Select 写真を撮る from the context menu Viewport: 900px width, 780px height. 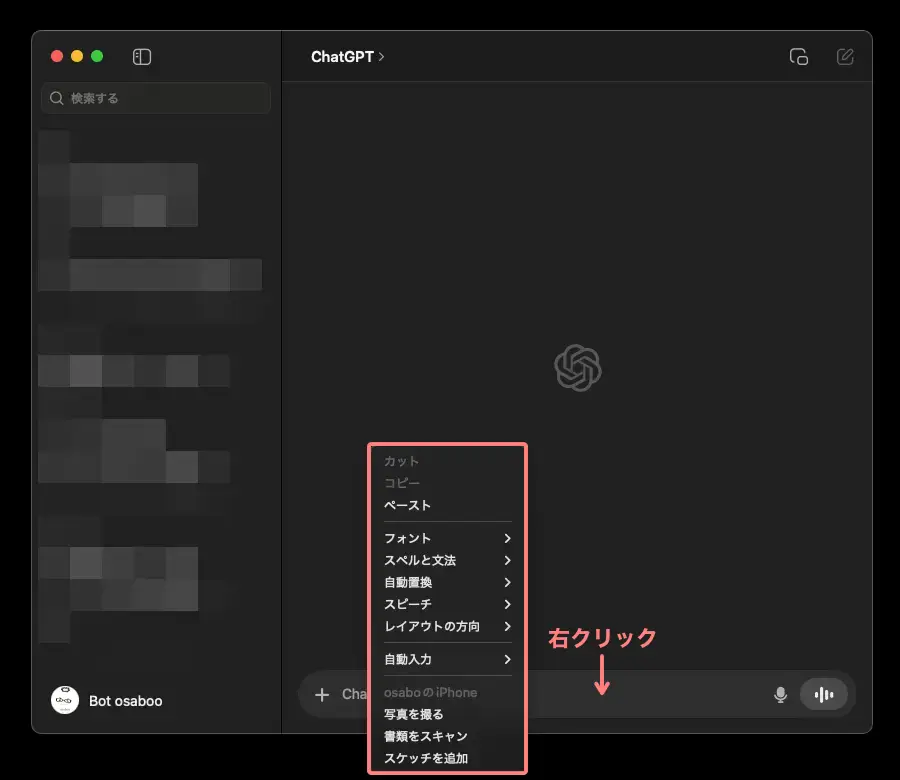point(447,714)
